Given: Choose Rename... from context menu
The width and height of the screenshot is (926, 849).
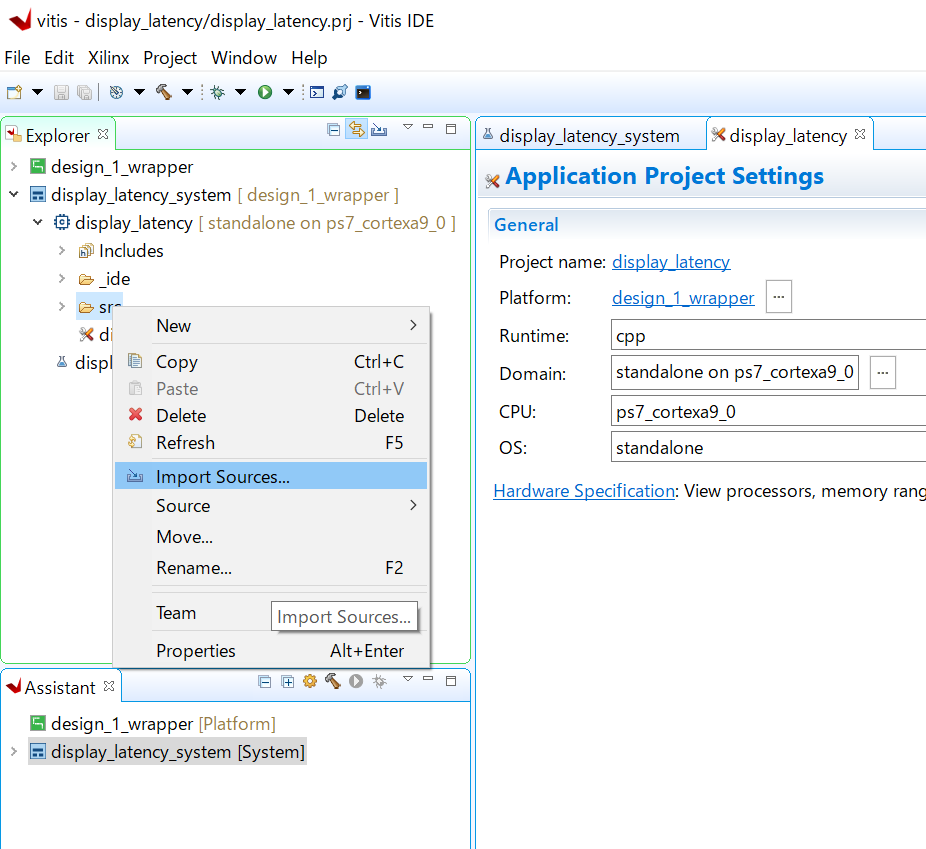Looking at the screenshot, I should coord(271,567).
